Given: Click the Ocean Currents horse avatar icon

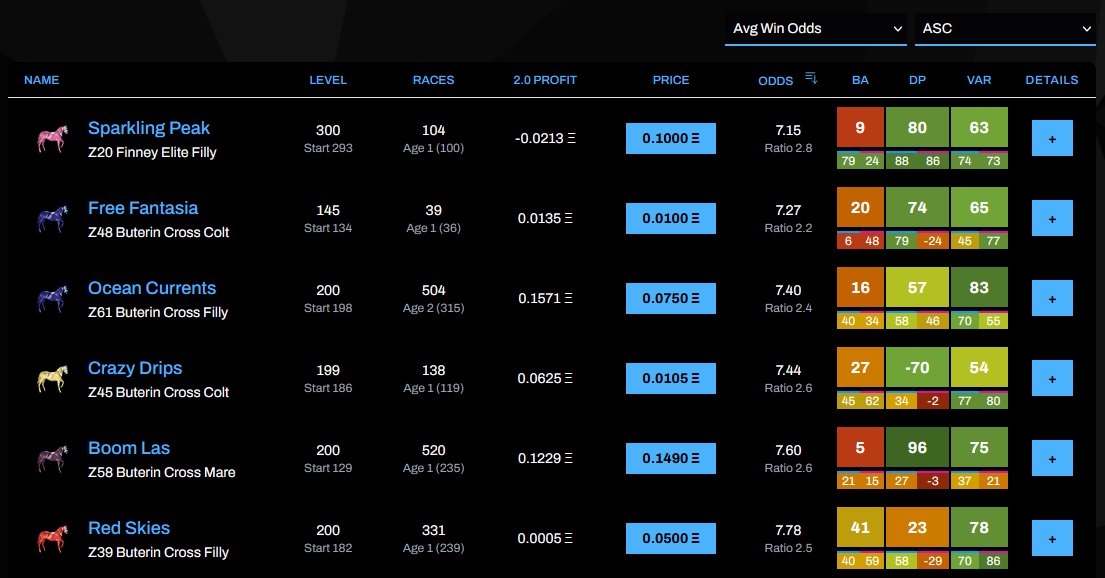Looking at the screenshot, I should [x=51, y=298].
